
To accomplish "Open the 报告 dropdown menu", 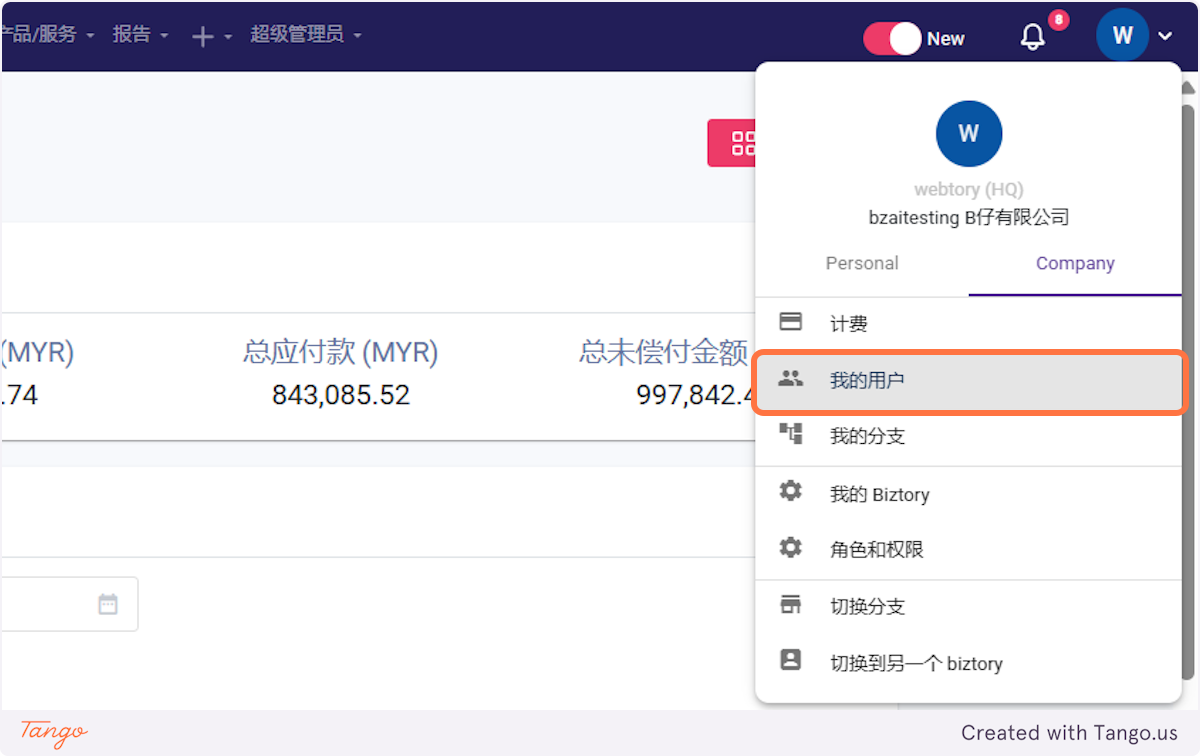I will tap(140, 34).
